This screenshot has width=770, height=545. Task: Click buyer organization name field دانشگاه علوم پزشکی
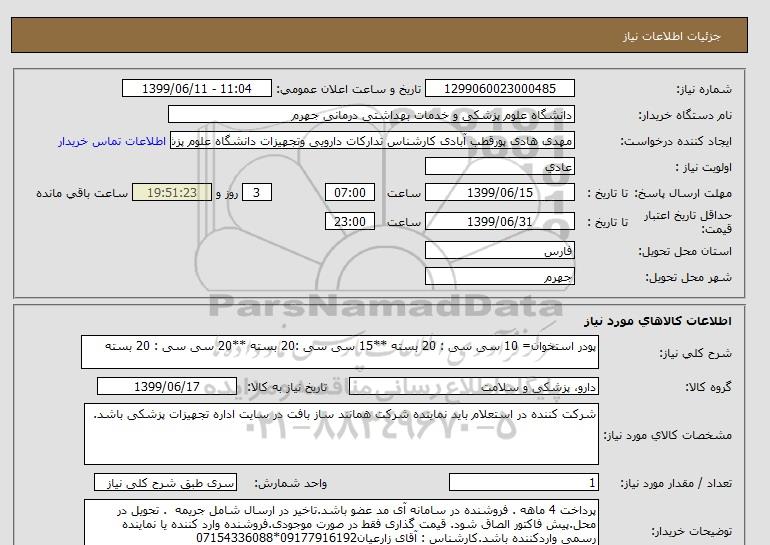coord(371,115)
